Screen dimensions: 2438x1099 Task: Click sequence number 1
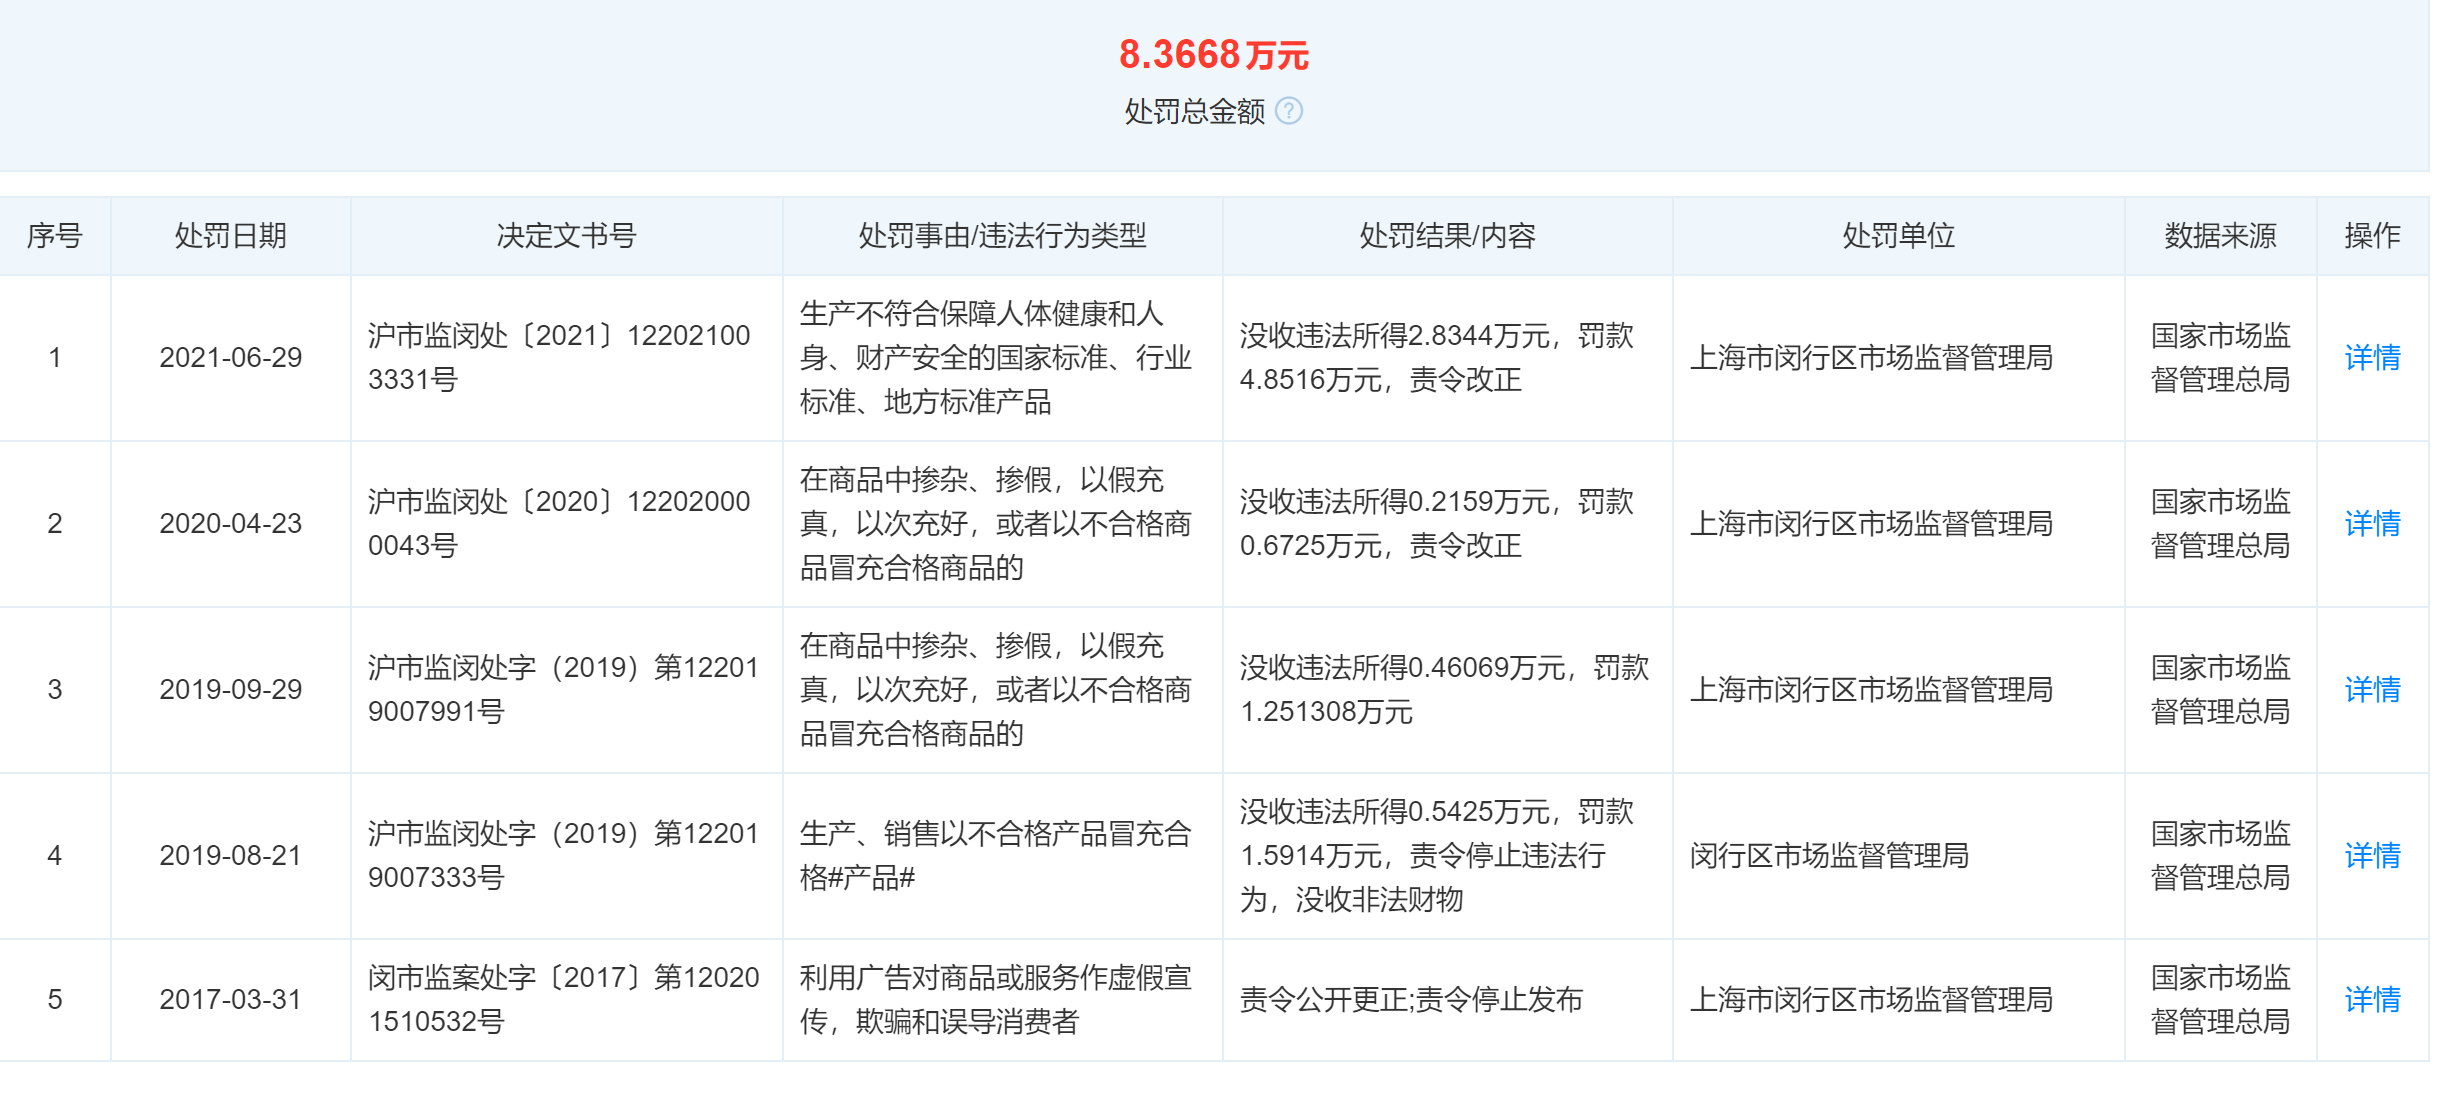tap(55, 358)
